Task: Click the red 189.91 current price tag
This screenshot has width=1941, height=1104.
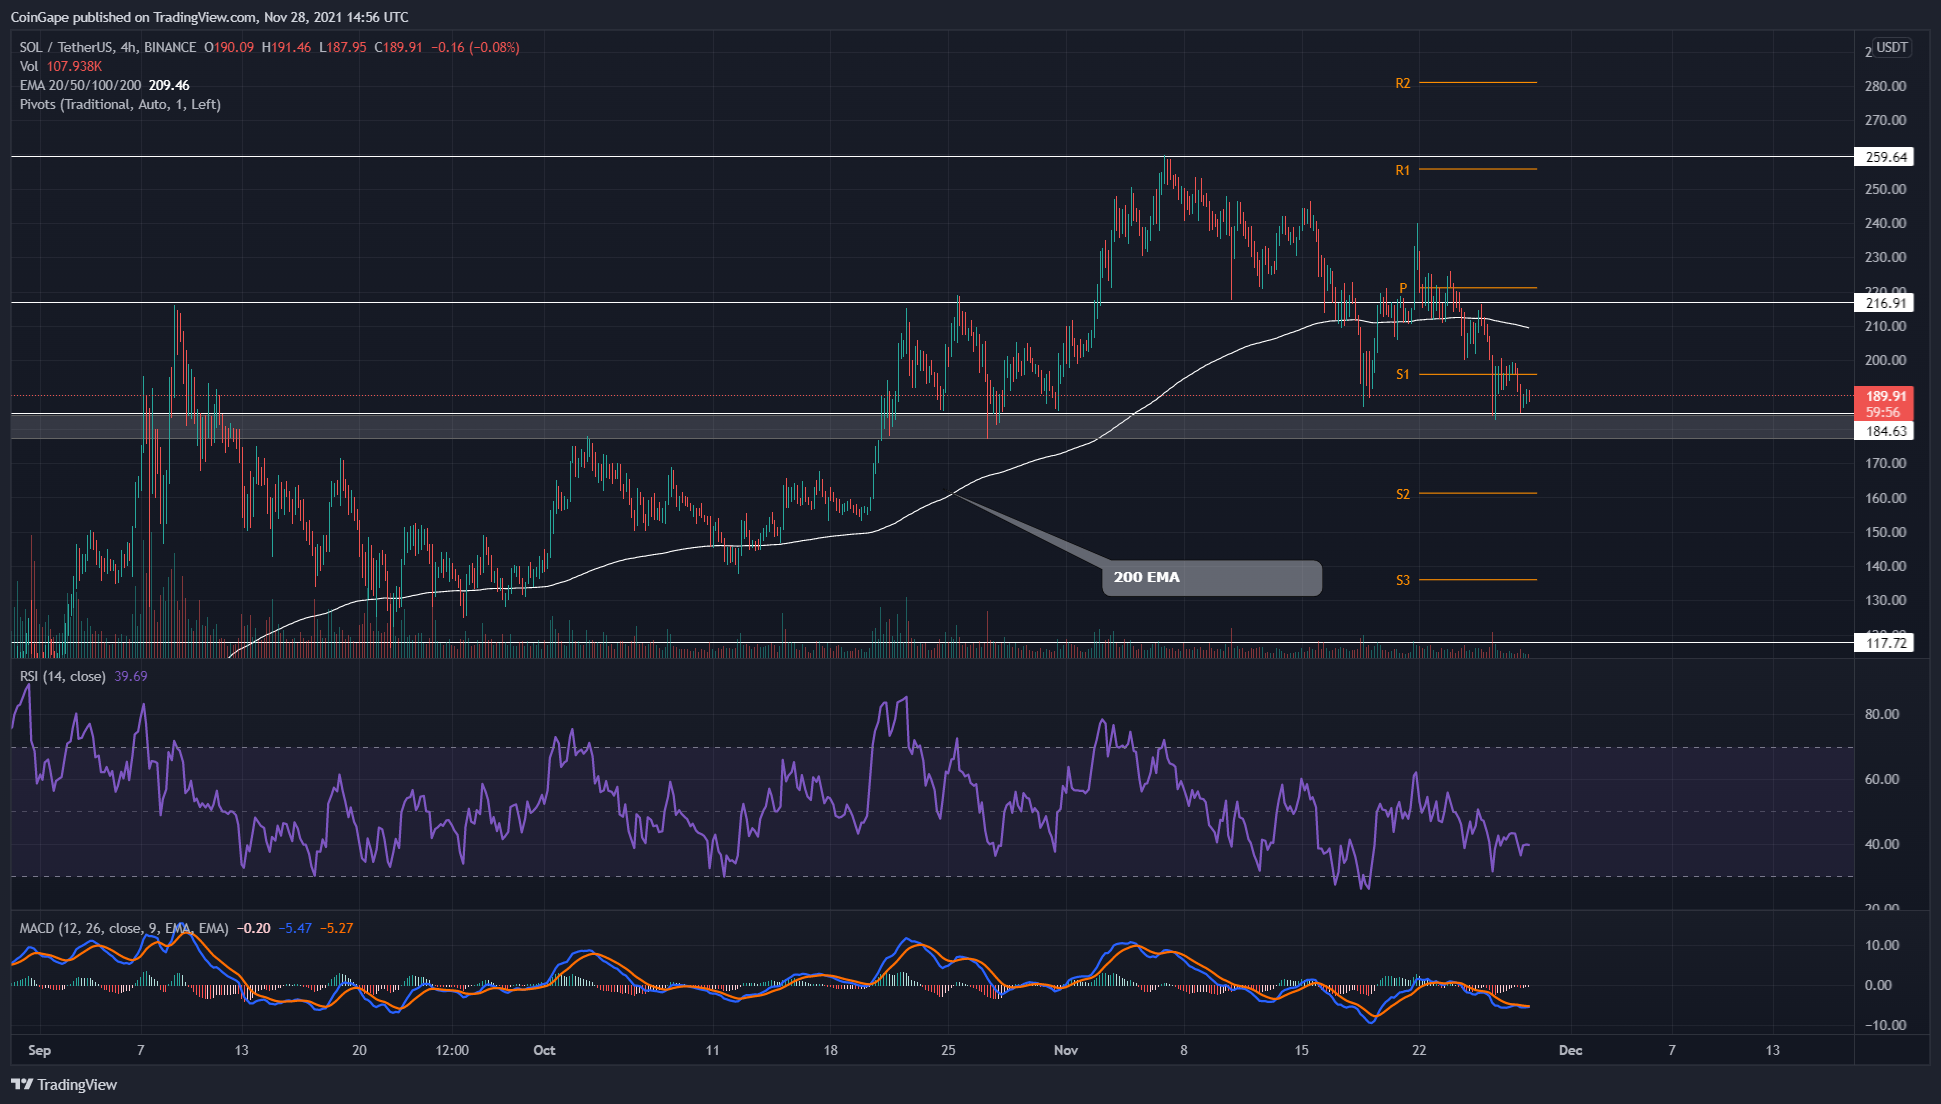Action: [x=1884, y=396]
